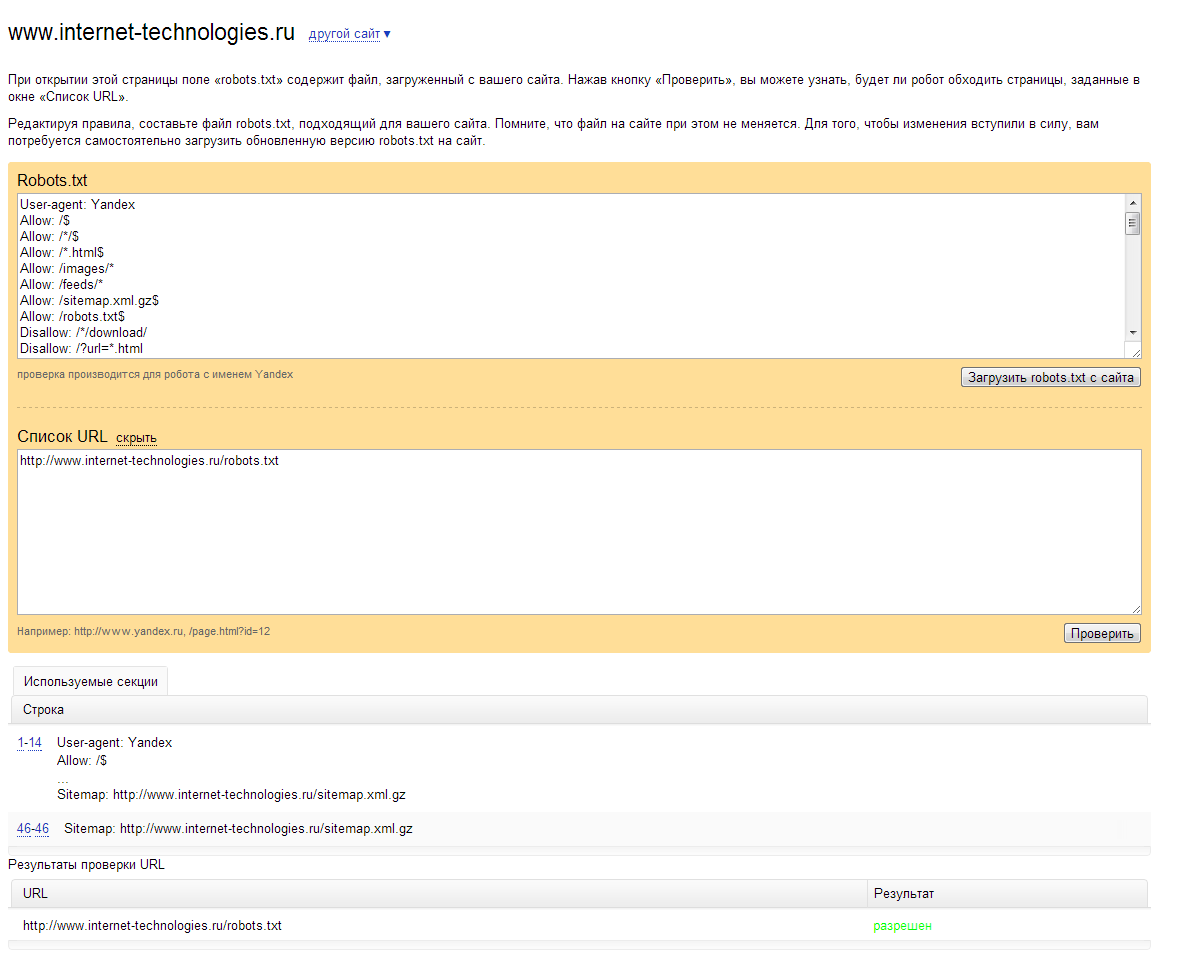The image size is (1180, 971).
Task: Click the 'Результат' column header
Action: tap(903, 893)
